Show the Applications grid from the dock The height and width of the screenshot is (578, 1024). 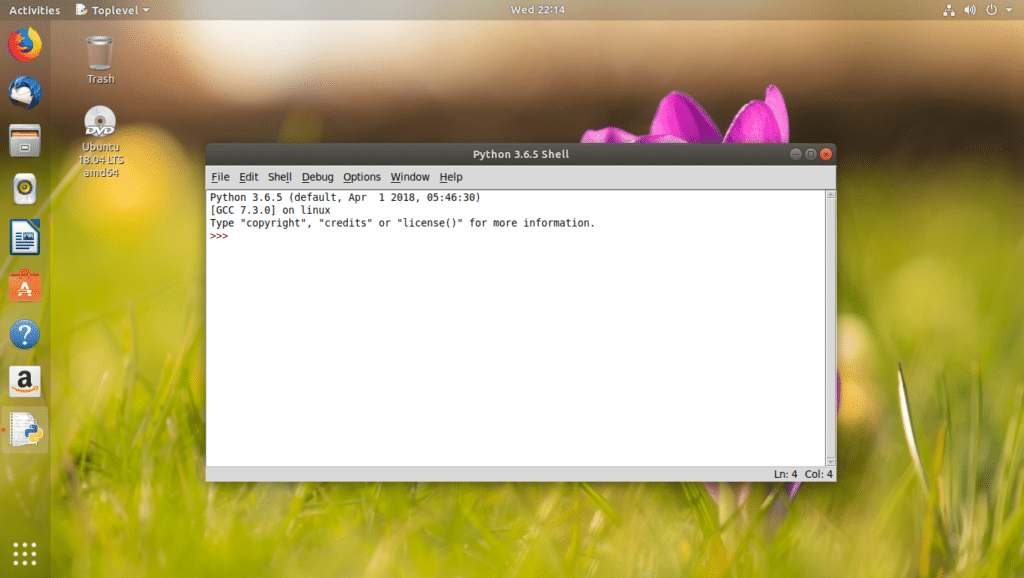click(24, 552)
